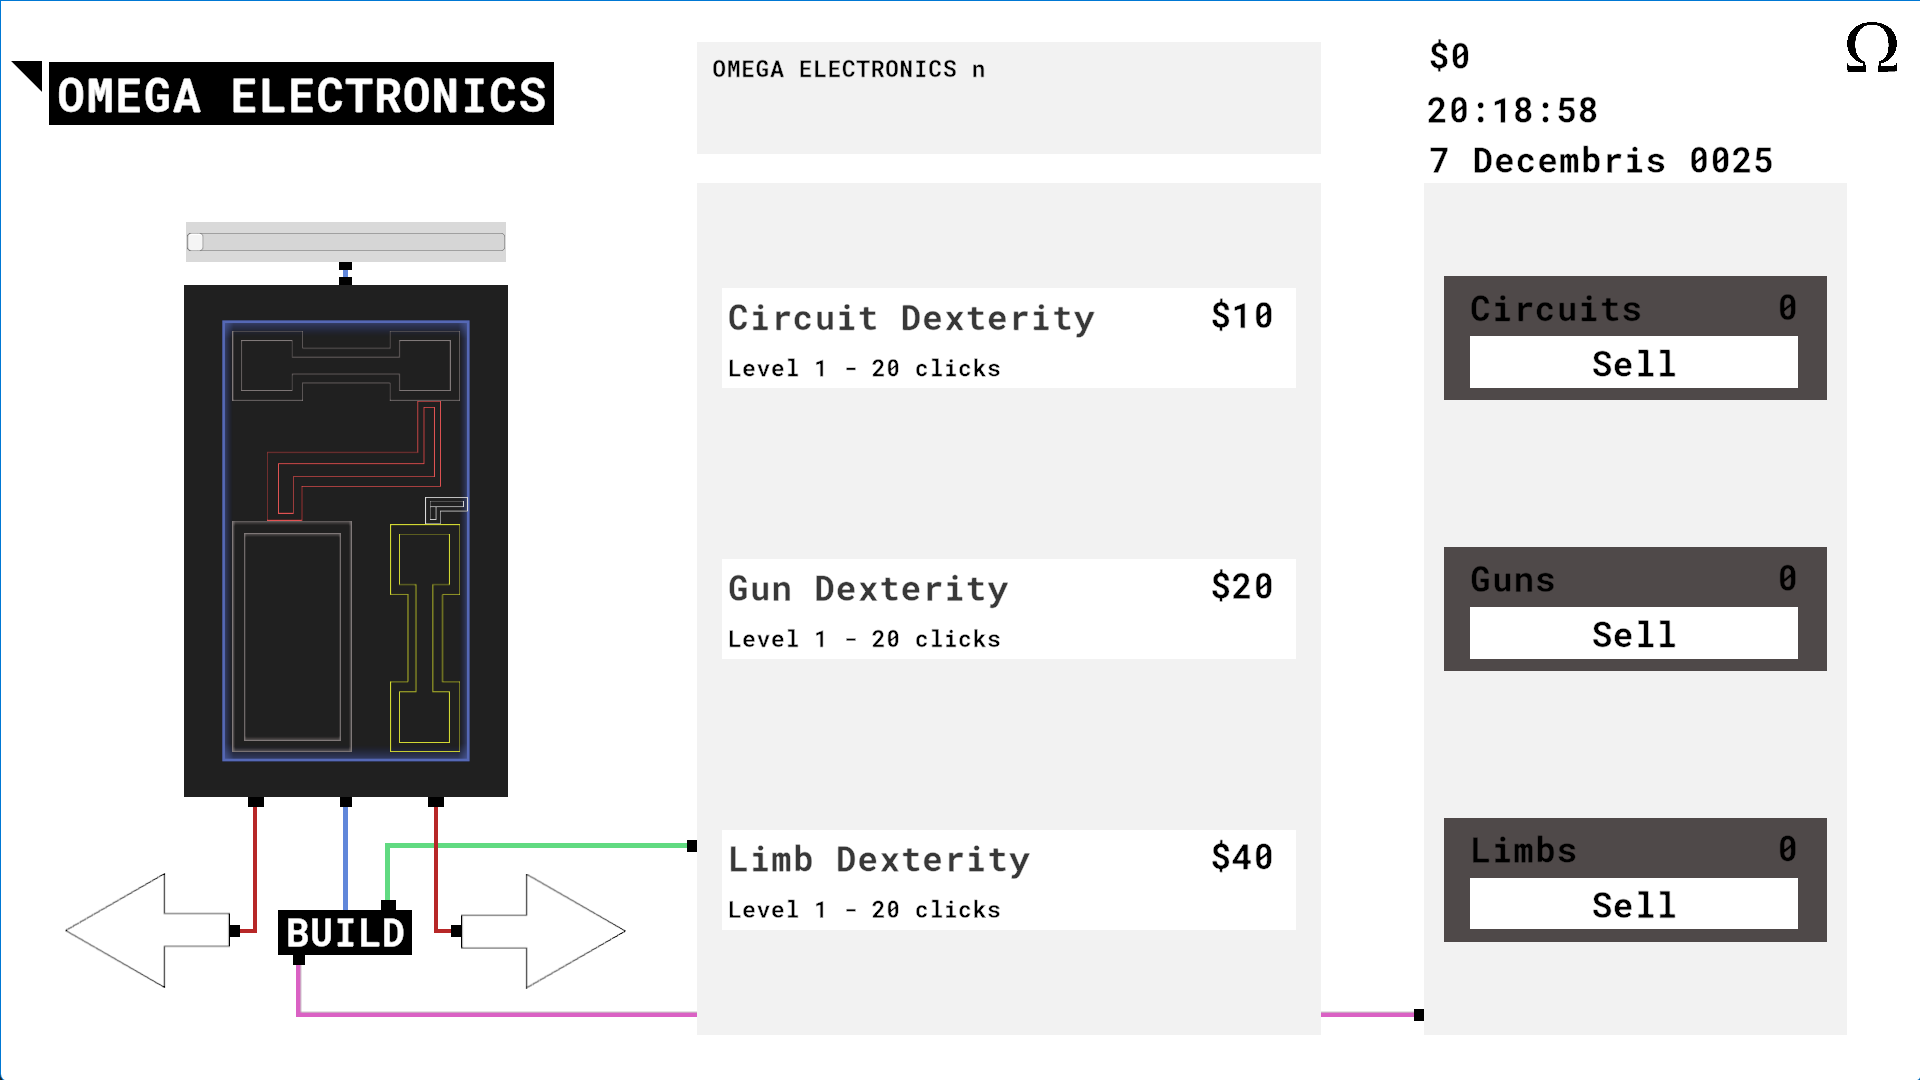Buy the Circuit Dexterity upgrade
1920x1080 pixels.
(1008, 339)
